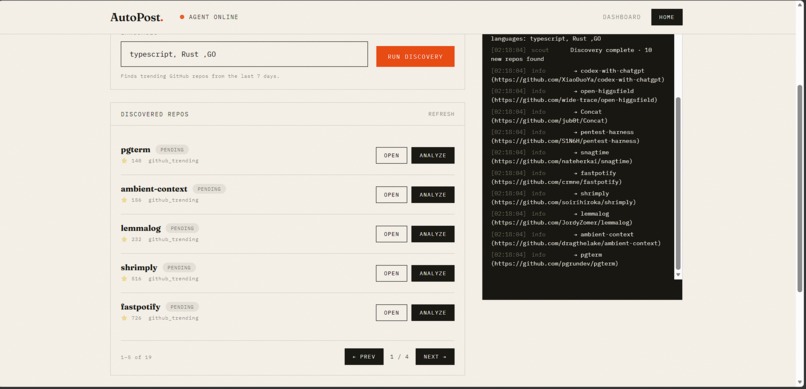This screenshot has height=389, width=806.
Task: Open the ambient-context repo
Action: point(391,195)
